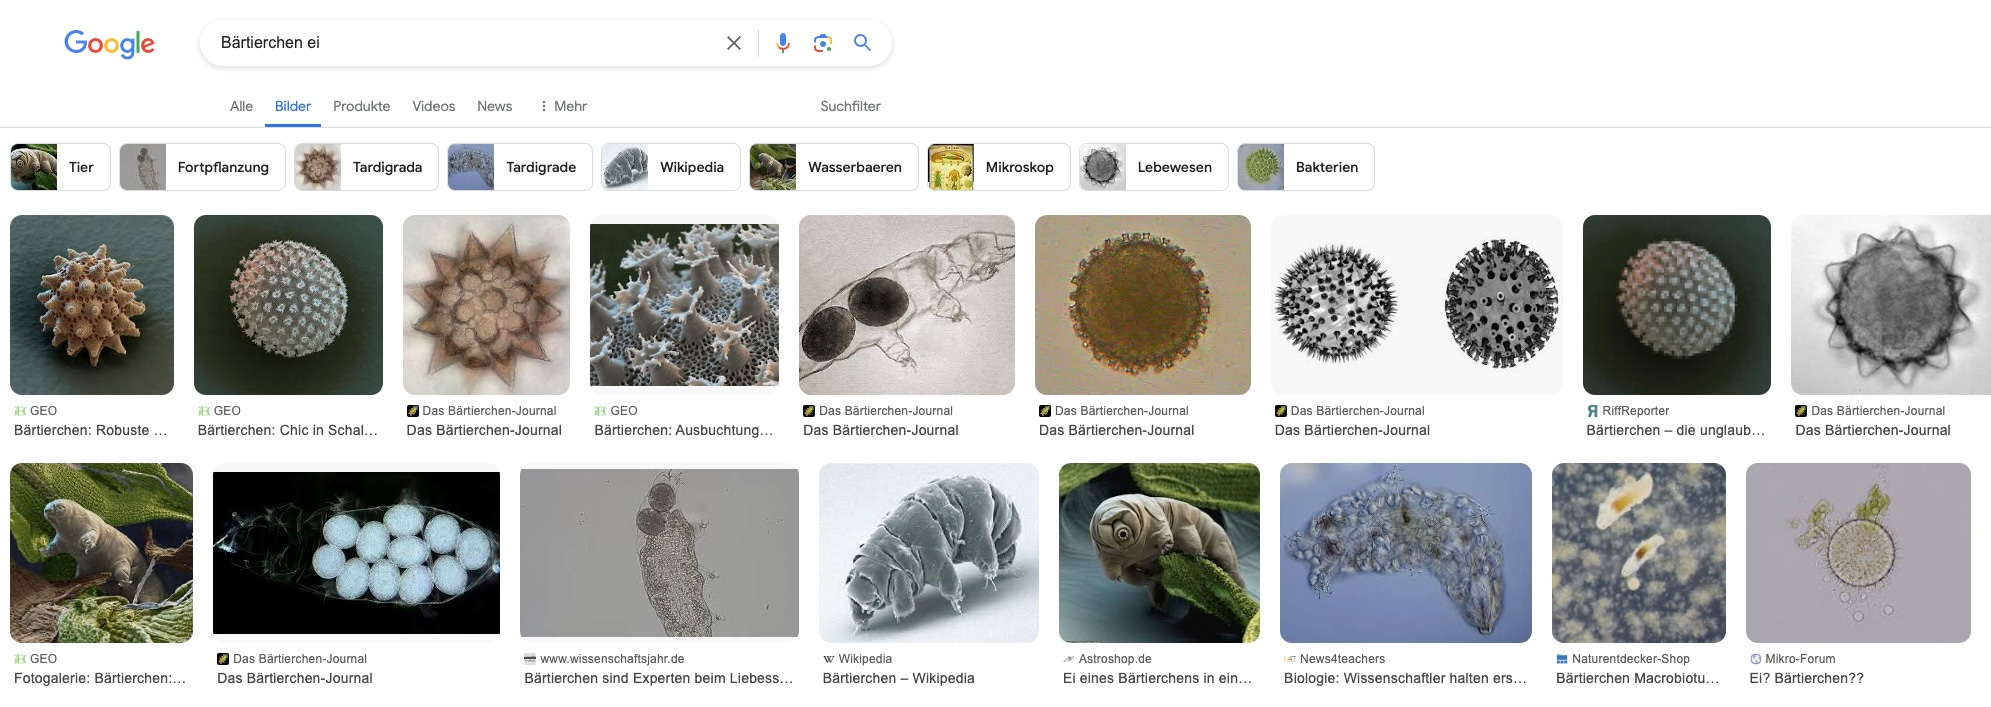This screenshot has height=707, width=1991.
Task: Open GEO image 'Bärtierchen: Ausbuchtung'
Action: [x=684, y=305]
